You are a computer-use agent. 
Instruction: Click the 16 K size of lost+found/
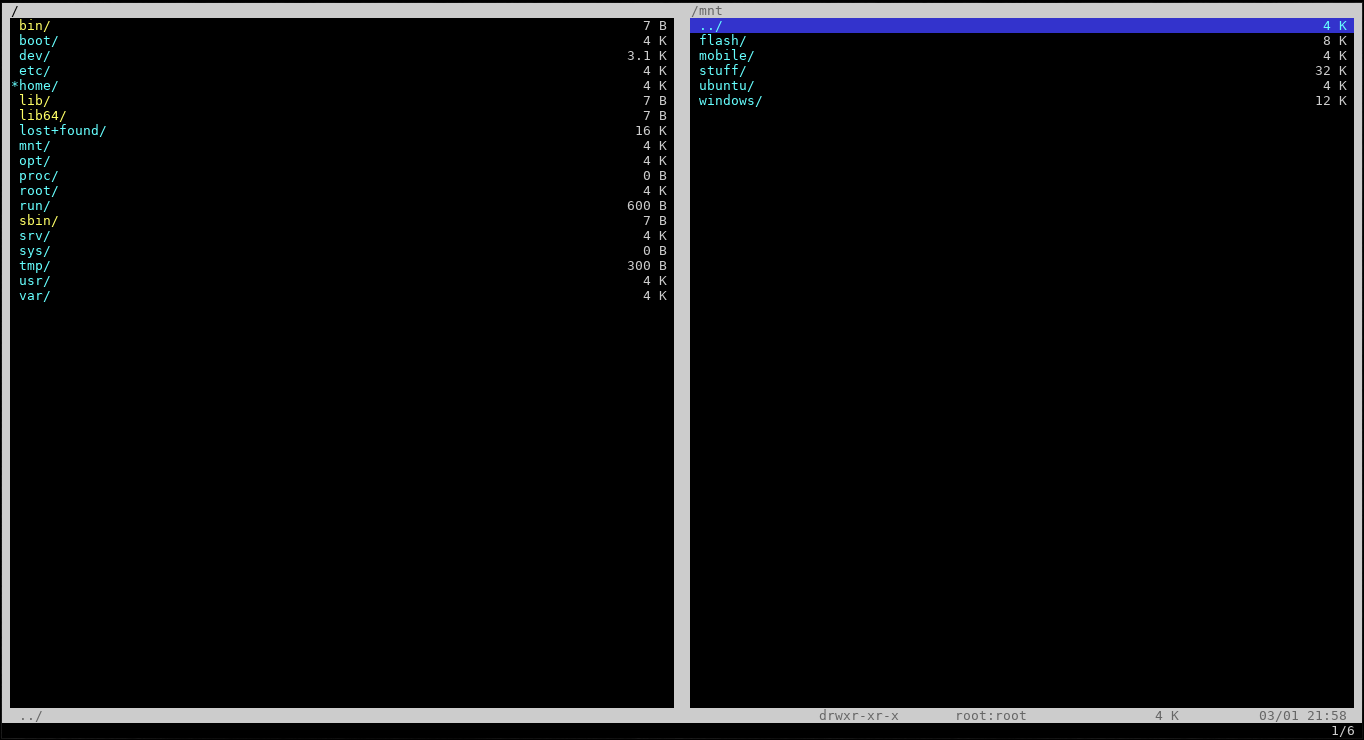click(651, 131)
